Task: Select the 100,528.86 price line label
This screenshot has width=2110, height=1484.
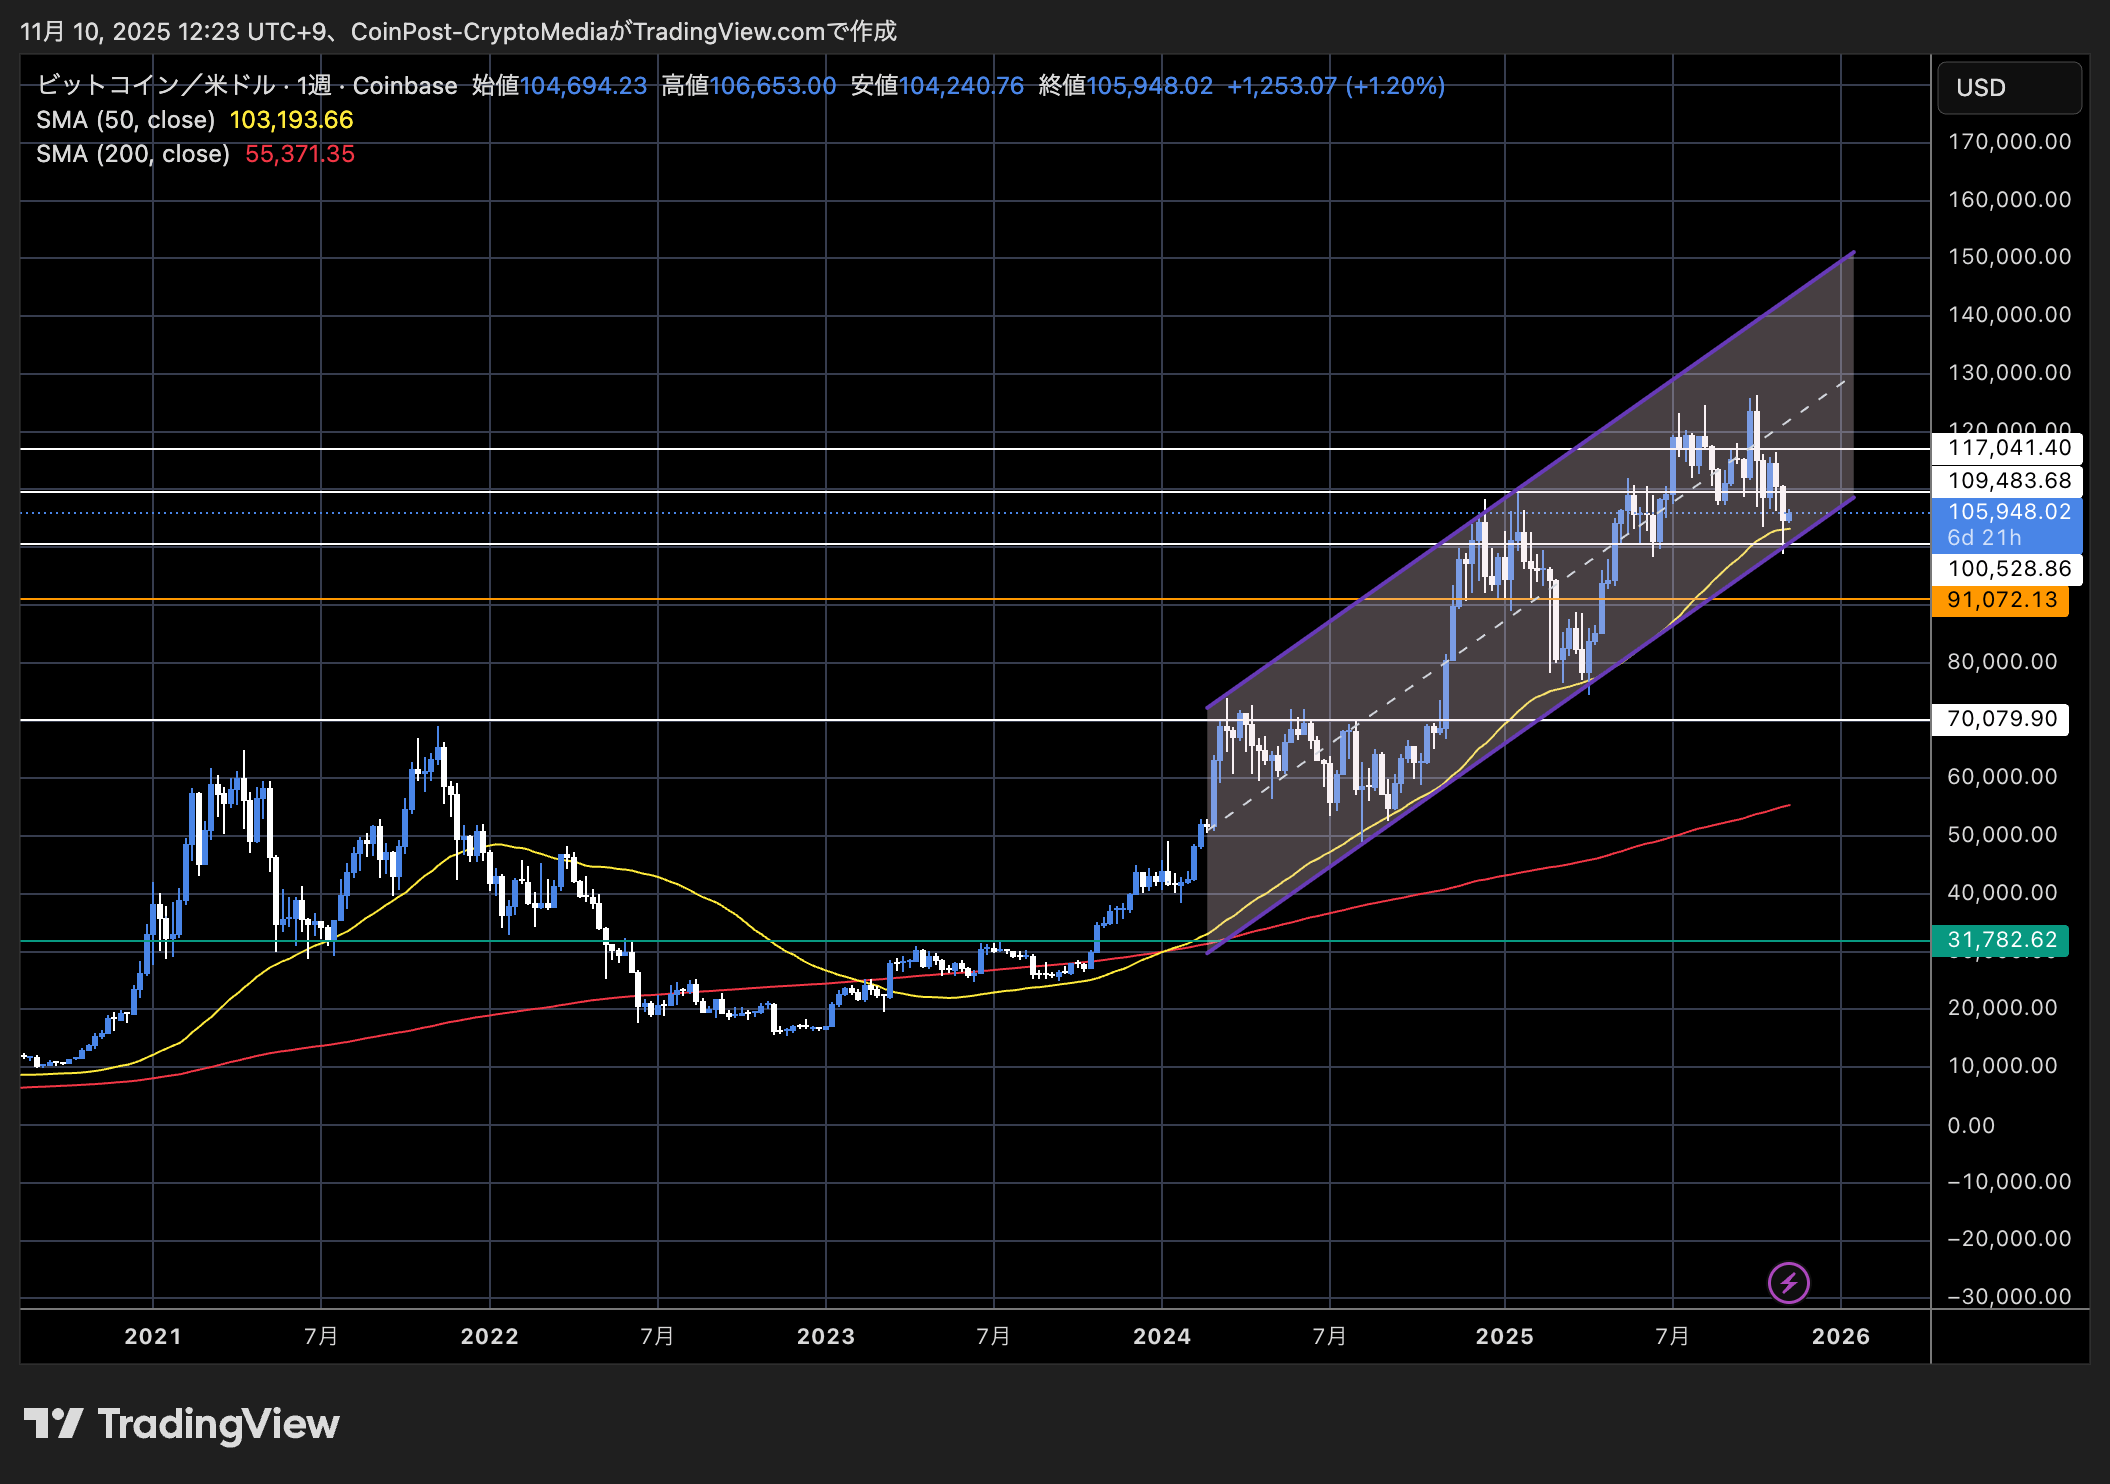Action: (2007, 569)
